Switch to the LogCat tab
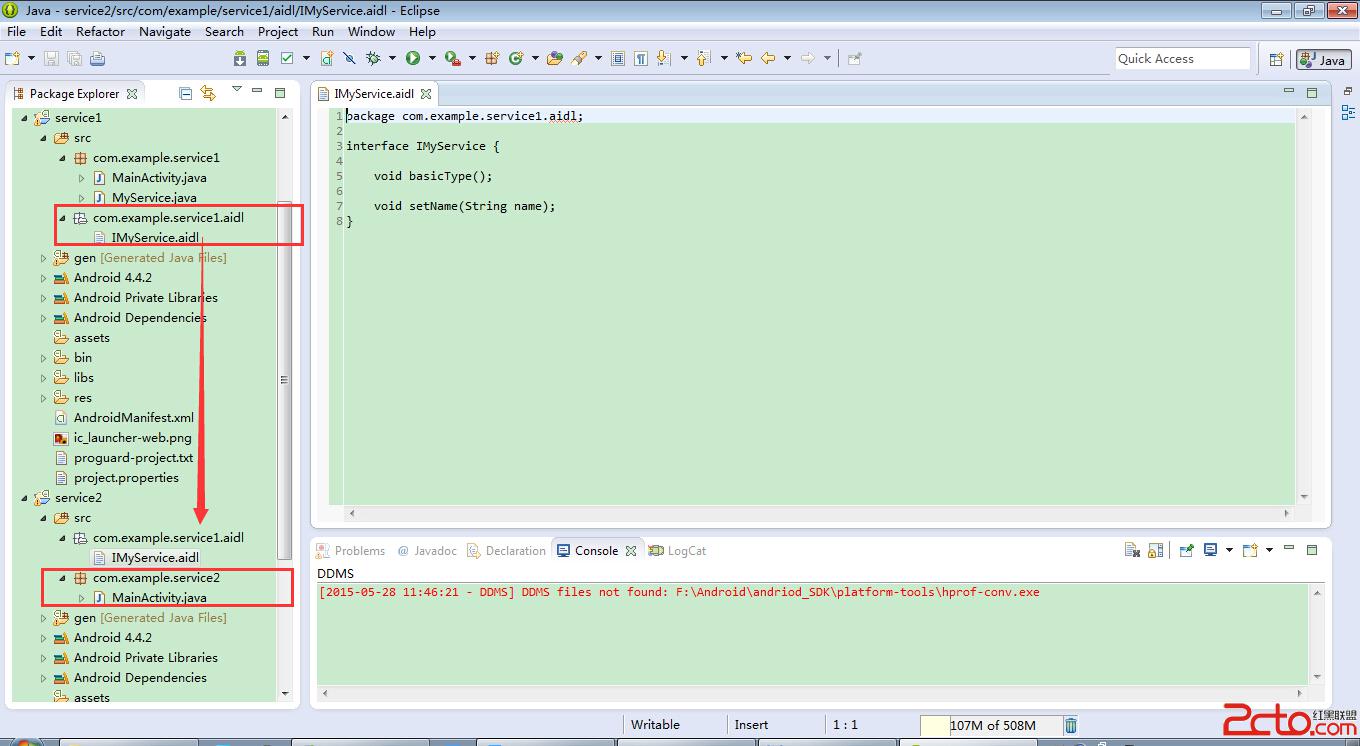 tap(686, 551)
